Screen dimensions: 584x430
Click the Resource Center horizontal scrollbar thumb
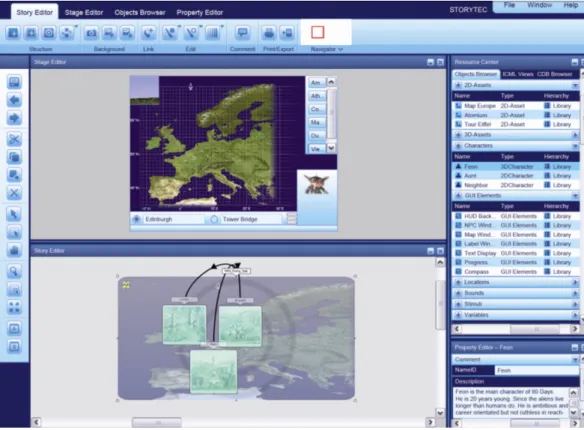click(535, 329)
